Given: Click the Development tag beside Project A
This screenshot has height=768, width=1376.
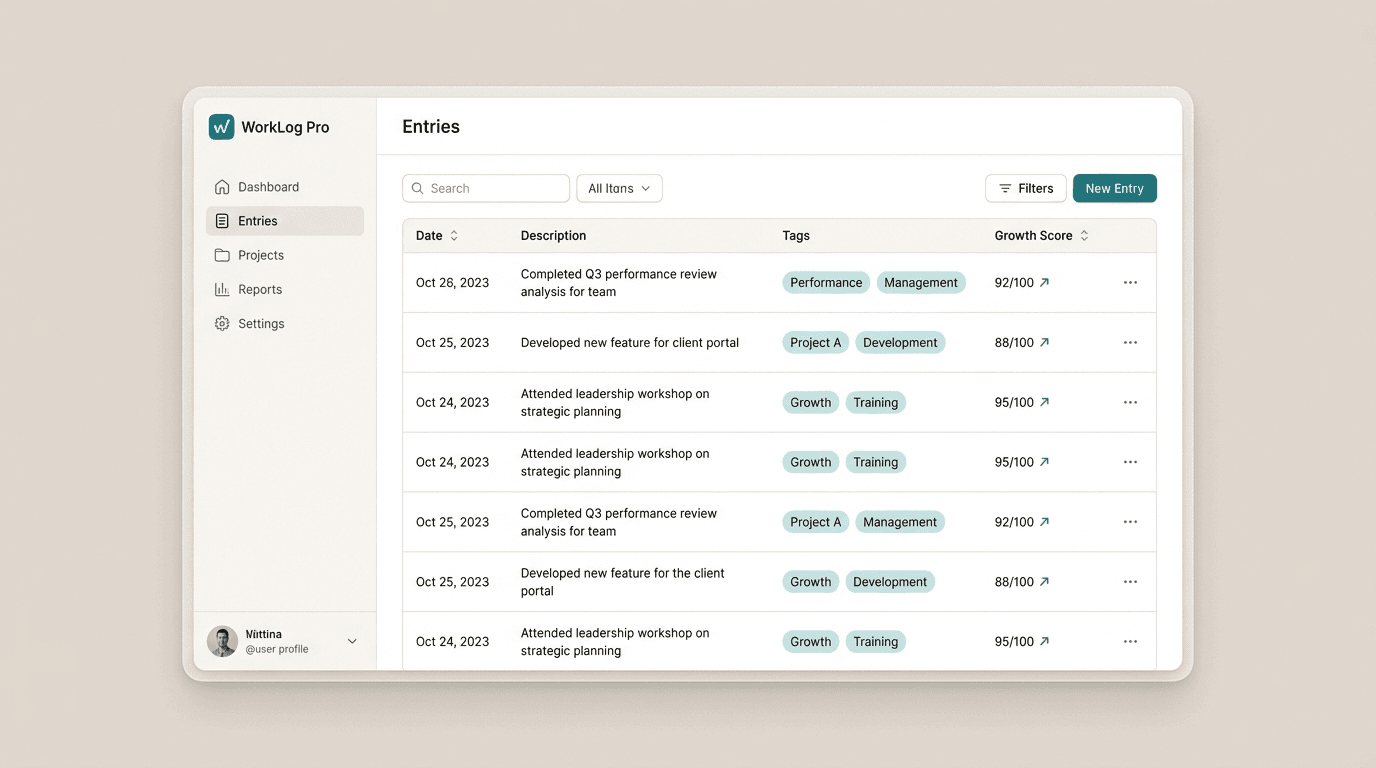Looking at the screenshot, I should 900,343.
